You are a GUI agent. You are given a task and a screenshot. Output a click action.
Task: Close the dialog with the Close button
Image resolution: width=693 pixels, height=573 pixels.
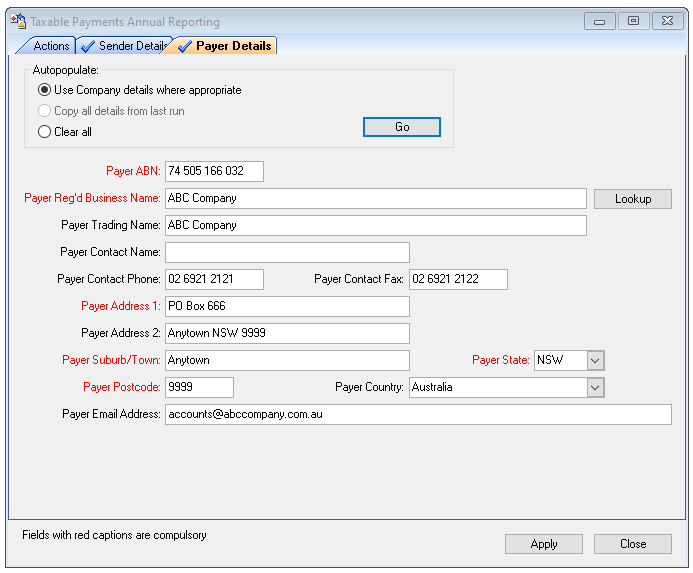[632, 544]
